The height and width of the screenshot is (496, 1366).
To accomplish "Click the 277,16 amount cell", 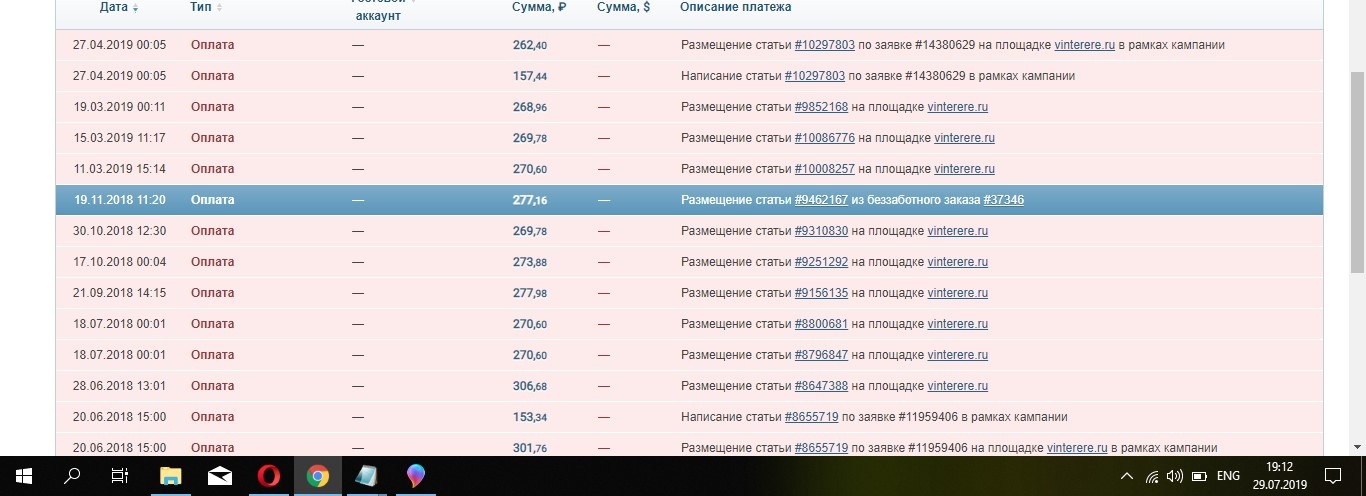I will pyautogui.click(x=530, y=200).
